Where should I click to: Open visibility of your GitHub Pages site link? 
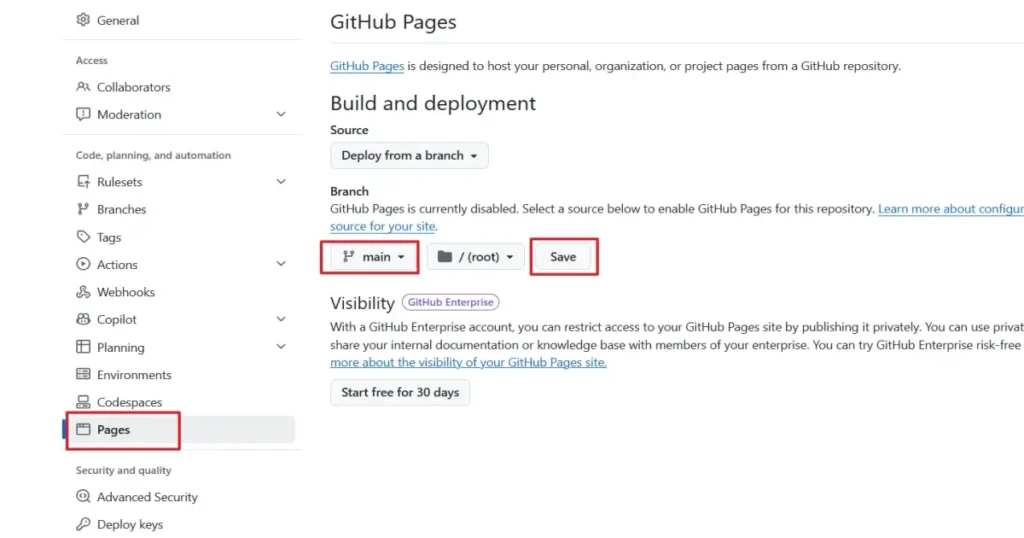468,362
